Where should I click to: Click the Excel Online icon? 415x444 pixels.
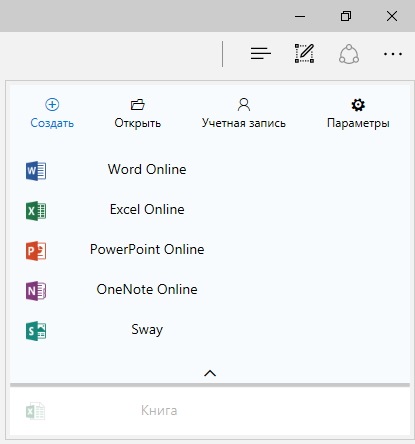(36, 211)
